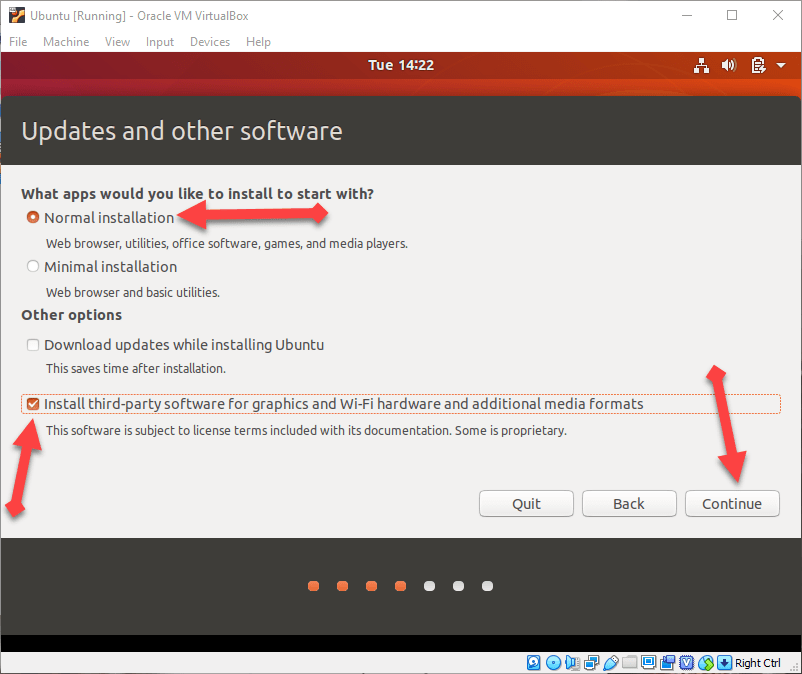Click the USB devices status icon

tap(609, 662)
